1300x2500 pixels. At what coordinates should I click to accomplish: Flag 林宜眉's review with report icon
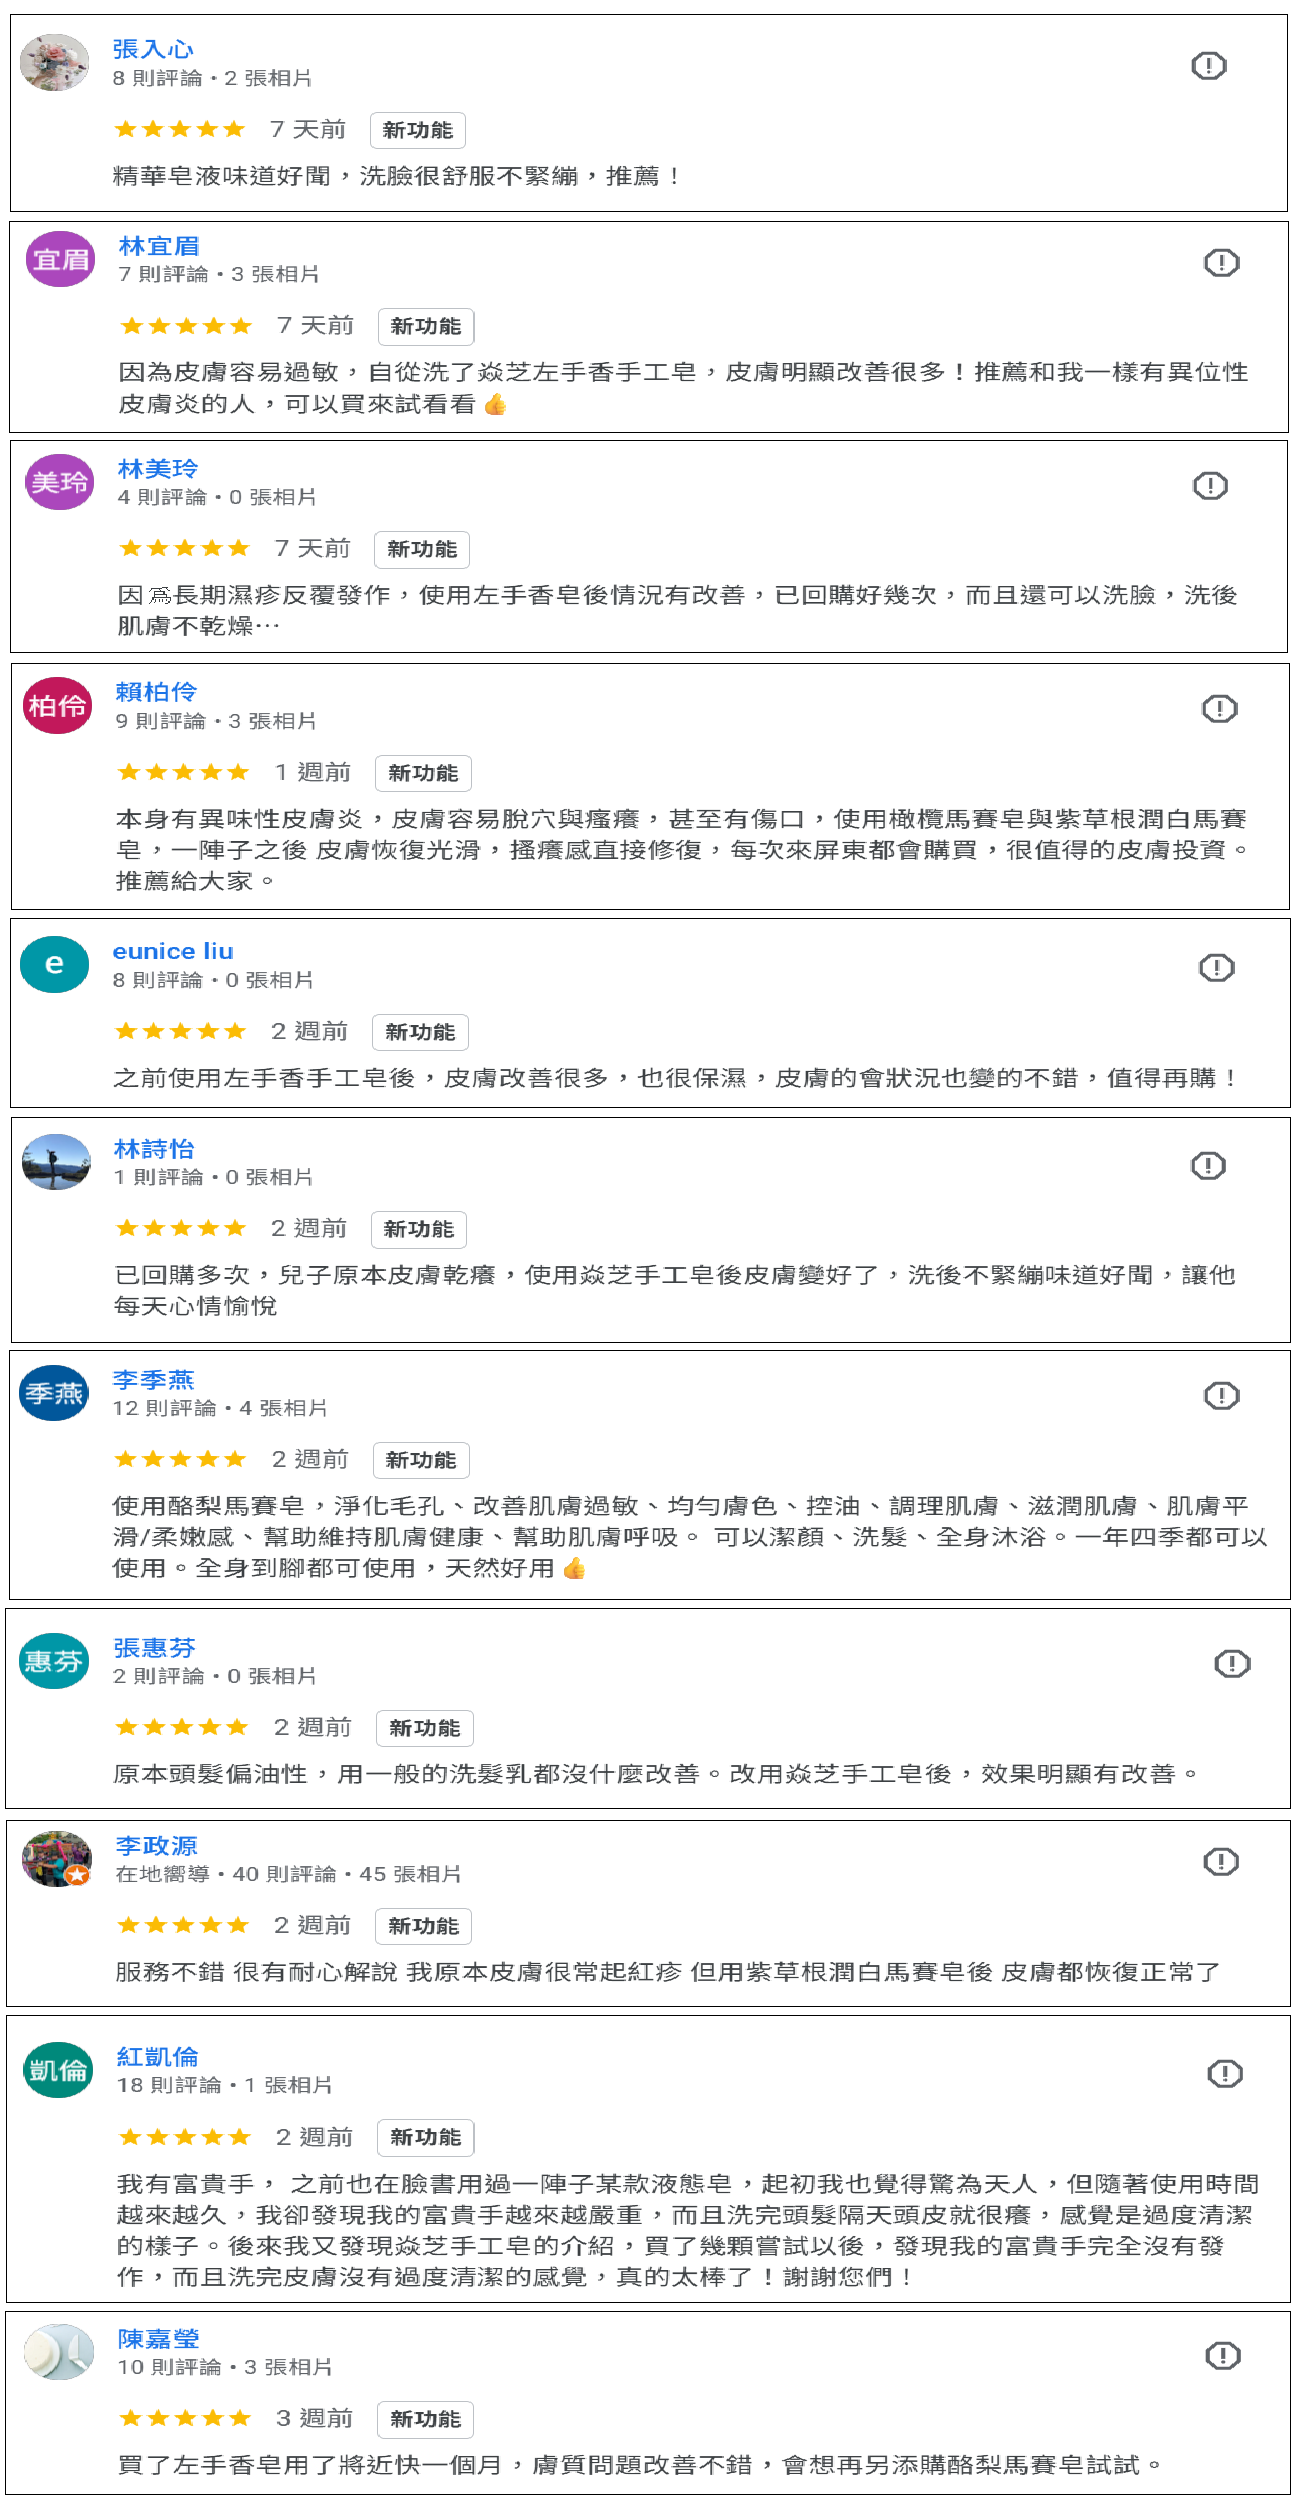[1221, 263]
